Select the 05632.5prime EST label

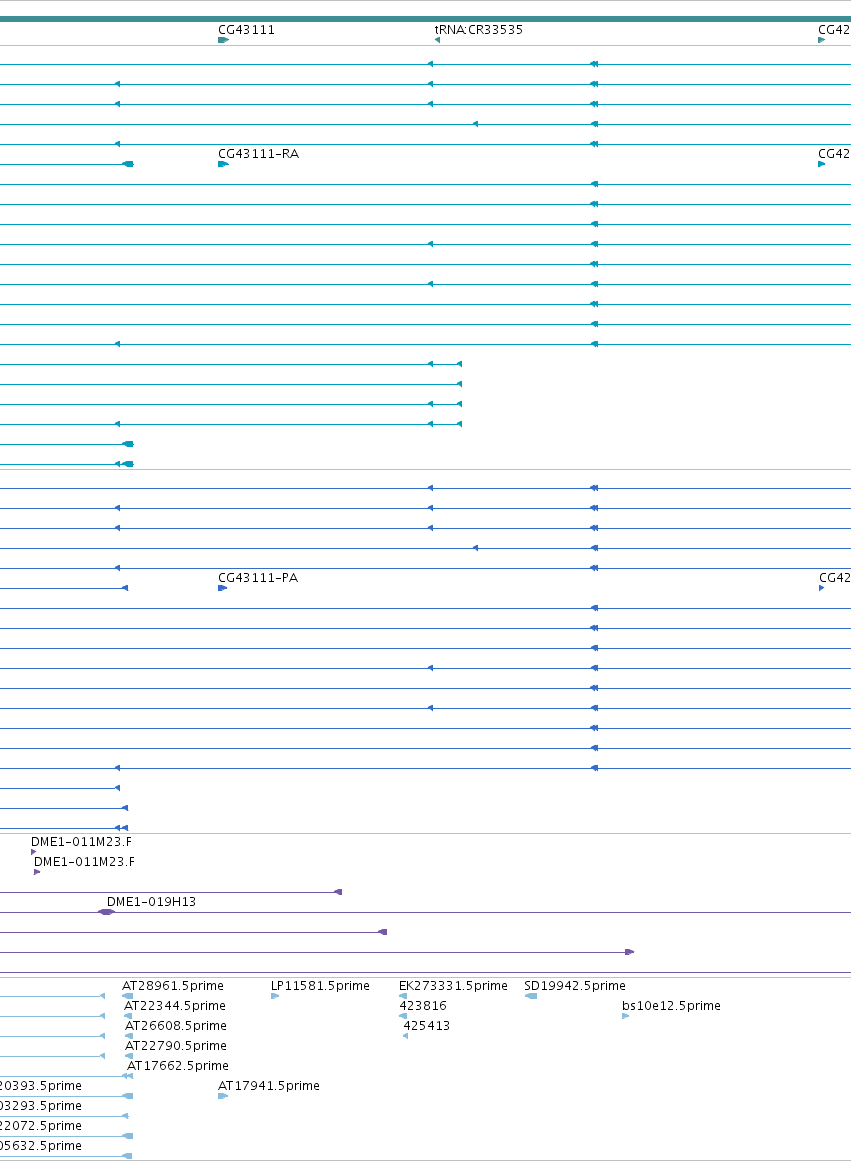(x=41, y=1145)
